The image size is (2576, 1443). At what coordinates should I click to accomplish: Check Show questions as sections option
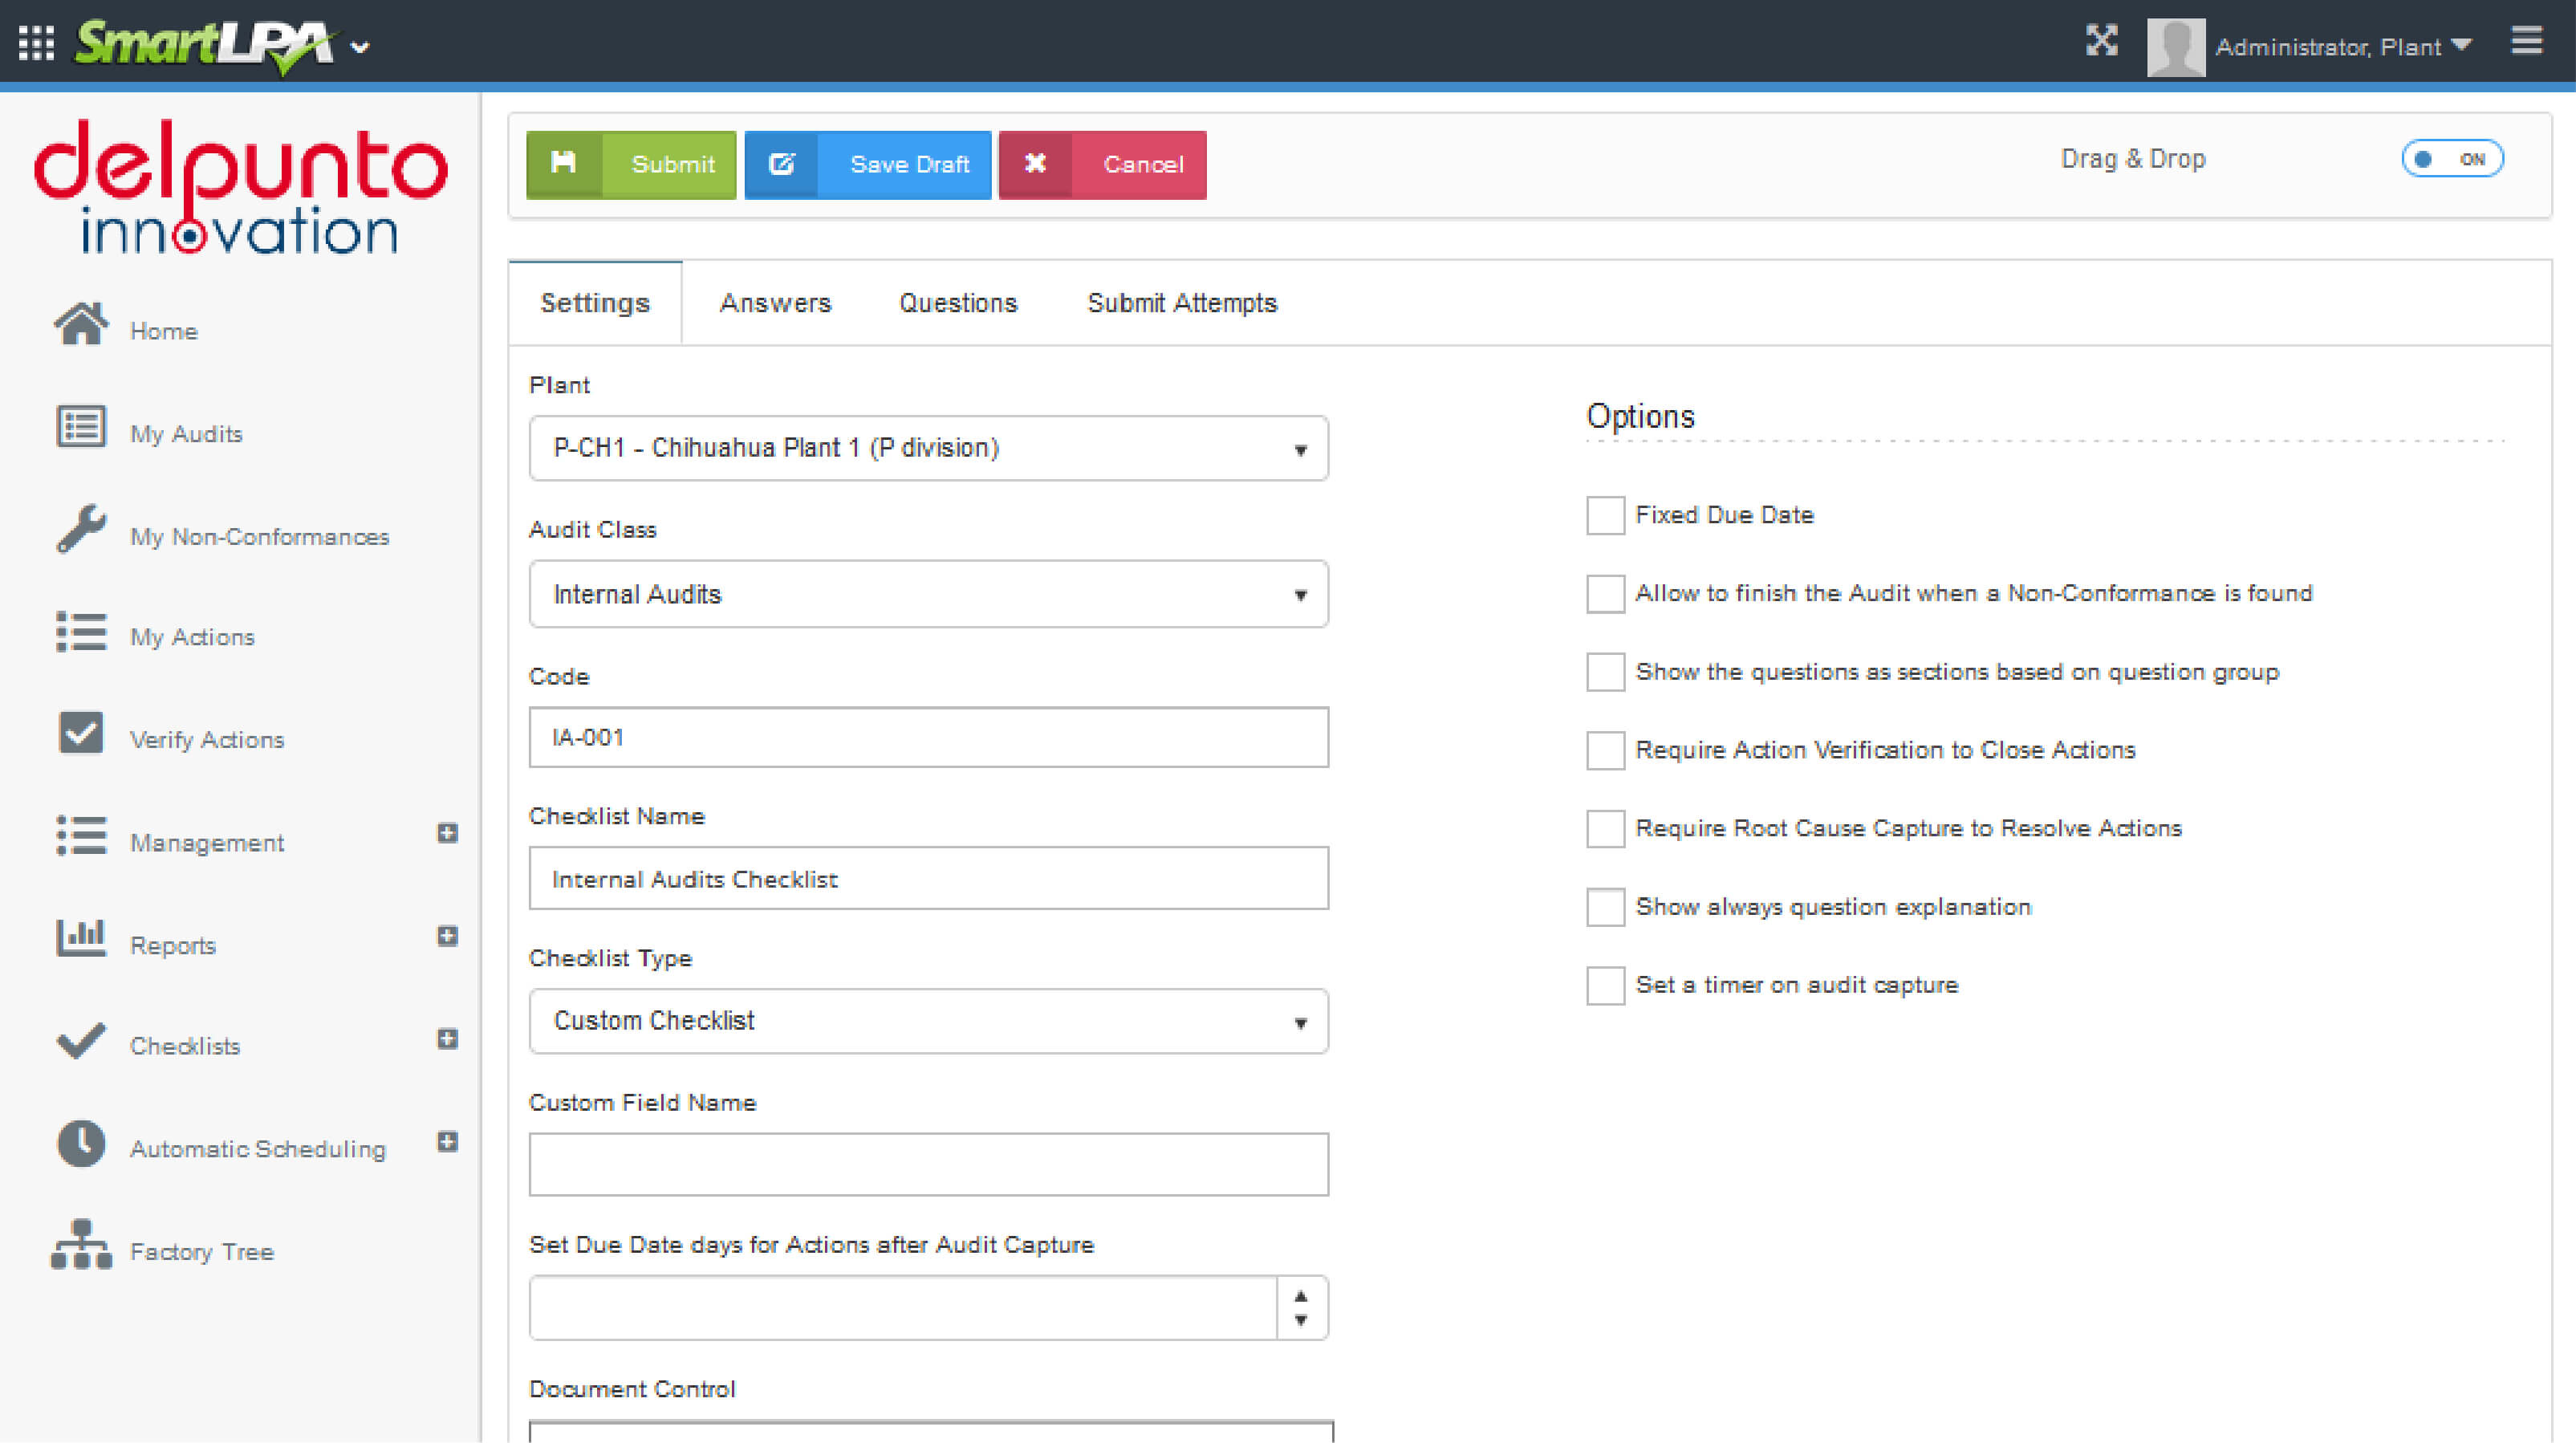pos(1605,672)
